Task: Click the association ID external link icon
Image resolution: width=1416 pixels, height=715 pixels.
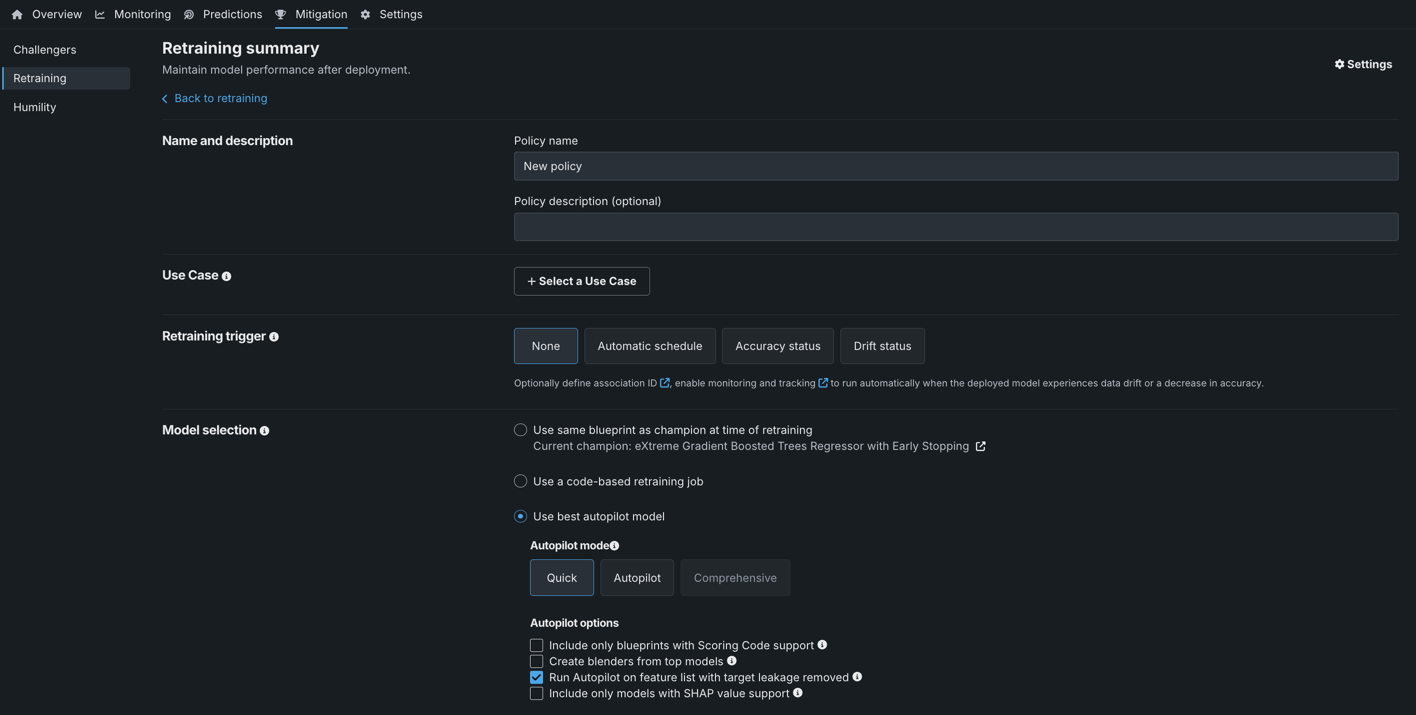Action: tap(665, 383)
